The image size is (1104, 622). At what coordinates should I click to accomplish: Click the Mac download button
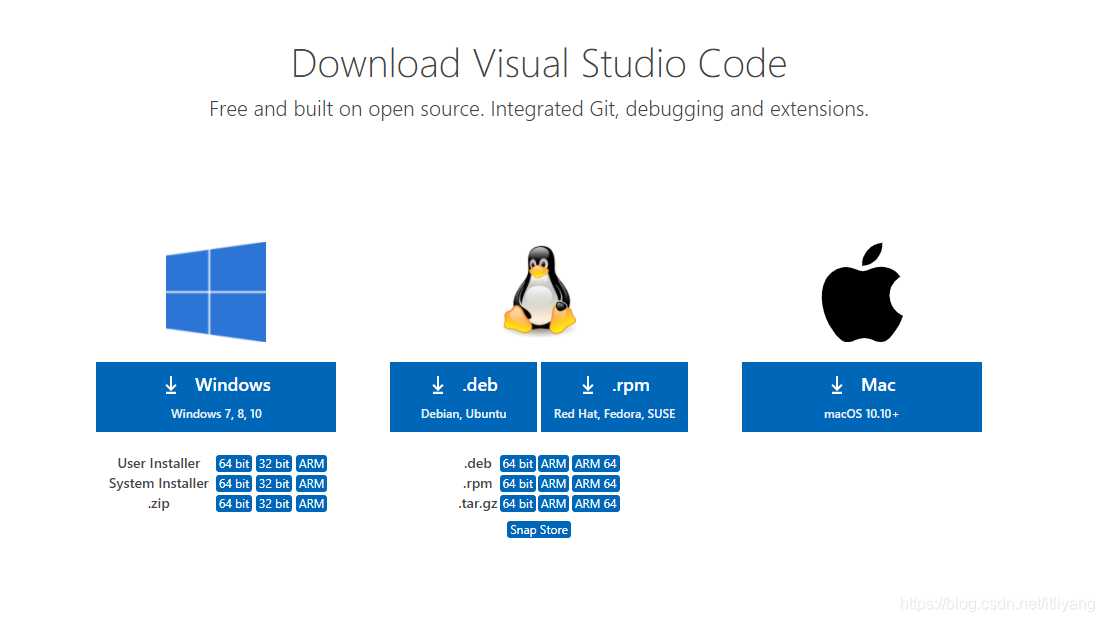point(862,397)
